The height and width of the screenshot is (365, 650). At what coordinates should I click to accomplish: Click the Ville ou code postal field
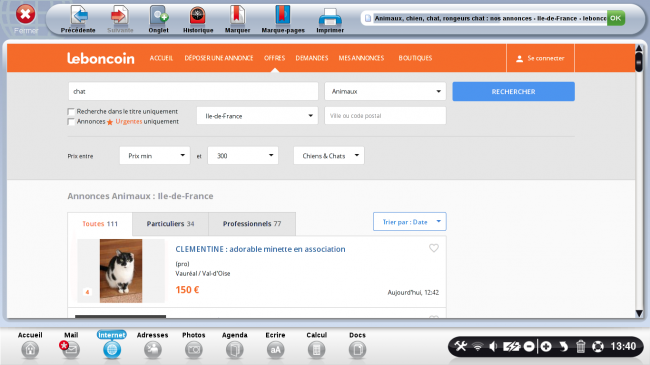tap(385, 116)
